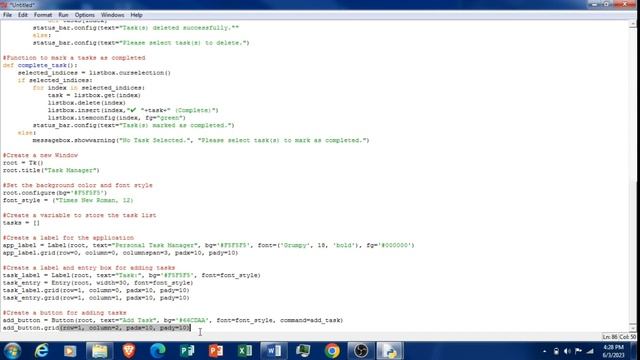Screen dimensions: 640x360
Task: Open PowerPoint from taskbar
Action: point(216,351)
